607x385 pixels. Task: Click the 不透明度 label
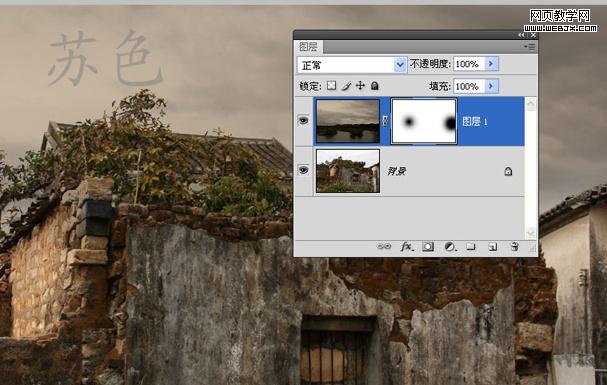(430, 64)
